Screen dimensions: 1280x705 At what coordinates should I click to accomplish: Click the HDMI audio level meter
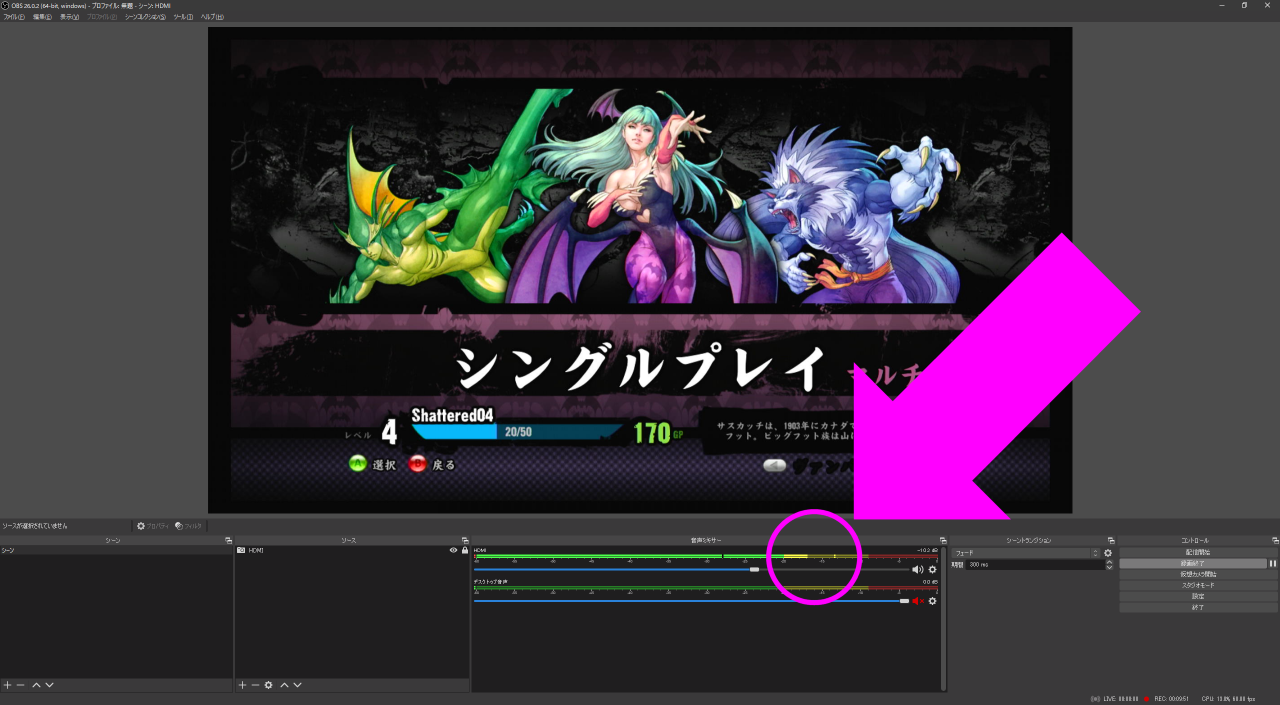[x=706, y=557]
